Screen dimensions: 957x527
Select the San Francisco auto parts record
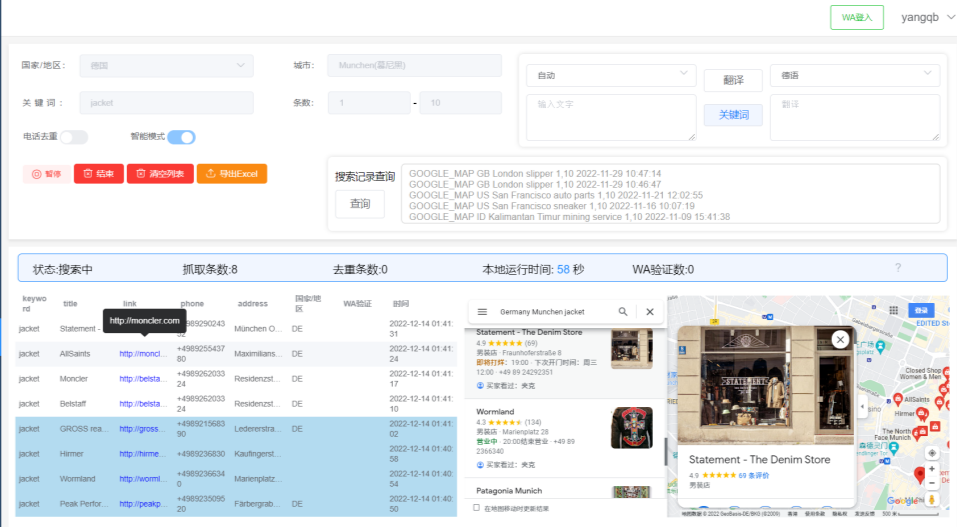click(x=555, y=195)
